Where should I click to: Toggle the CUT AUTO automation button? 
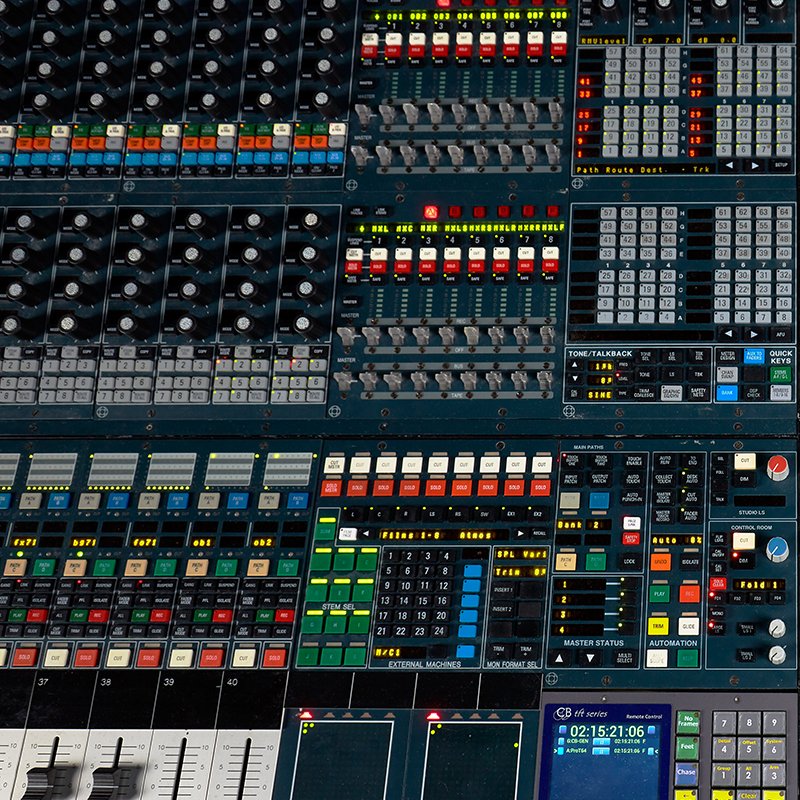click(x=692, y=496)
